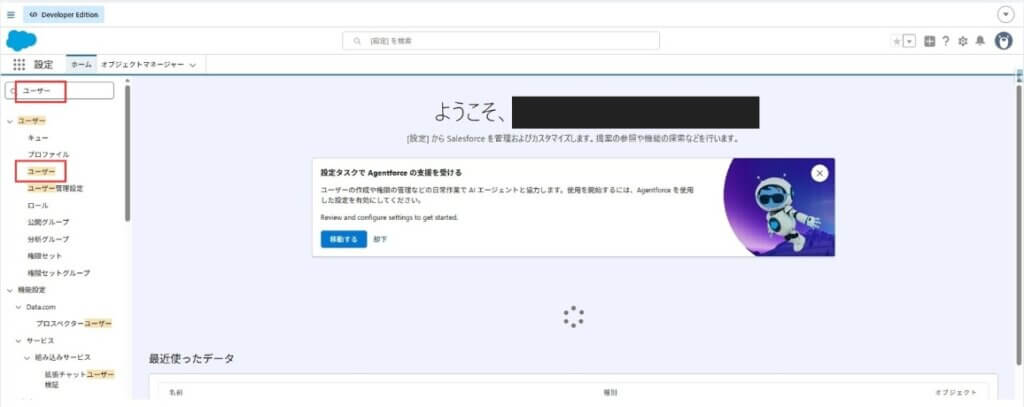This screenshot has height=407, width=1024.
Task: Open ユーザー管理設定 in the setup tree
Action: pos(55,188)
